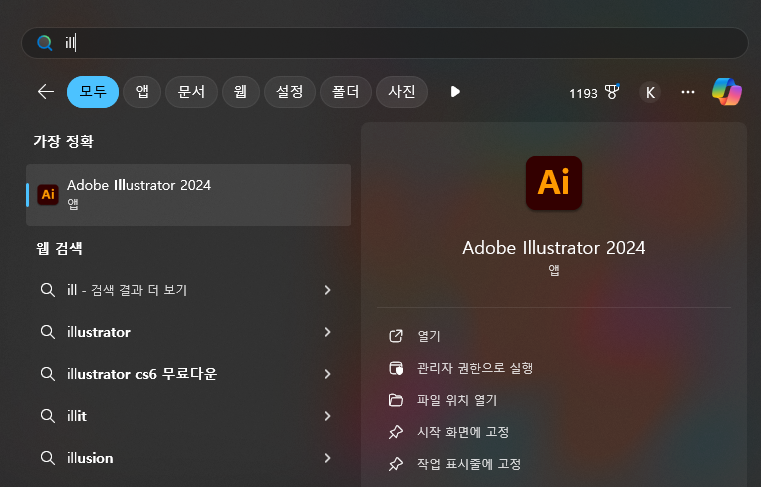This screenshot has height=487, width=761.
Task: Click the search magnifier icon in search box
Action: coord(45,43)
